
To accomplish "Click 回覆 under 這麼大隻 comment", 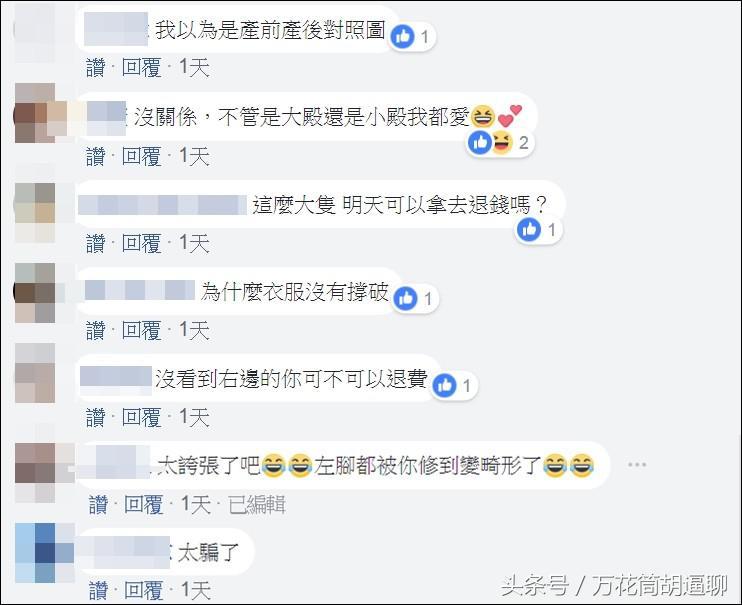I will tap(141, 243).
